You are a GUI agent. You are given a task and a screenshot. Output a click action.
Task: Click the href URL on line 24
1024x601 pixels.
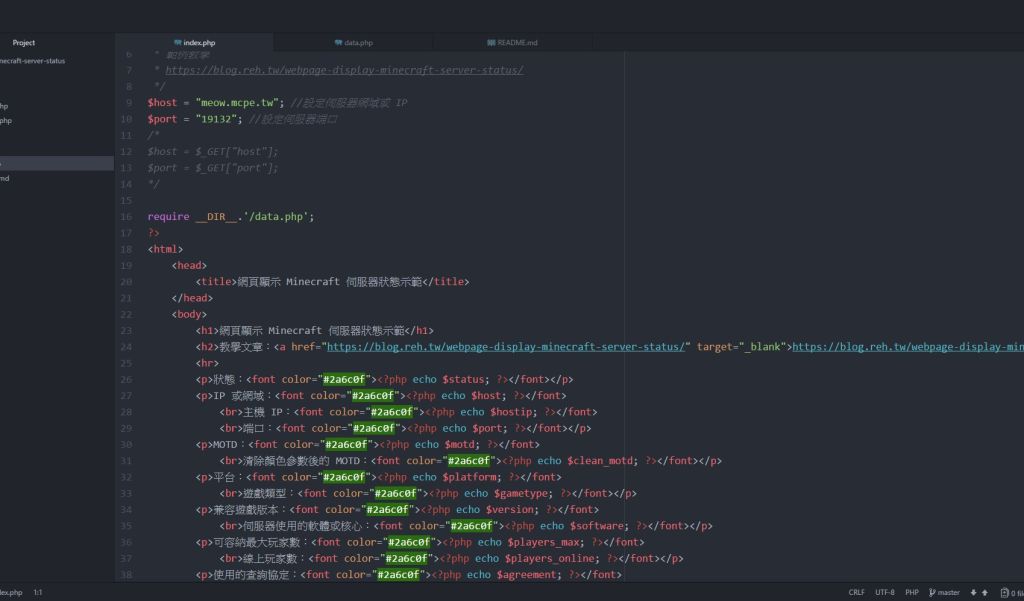click(x=506, y=347)
